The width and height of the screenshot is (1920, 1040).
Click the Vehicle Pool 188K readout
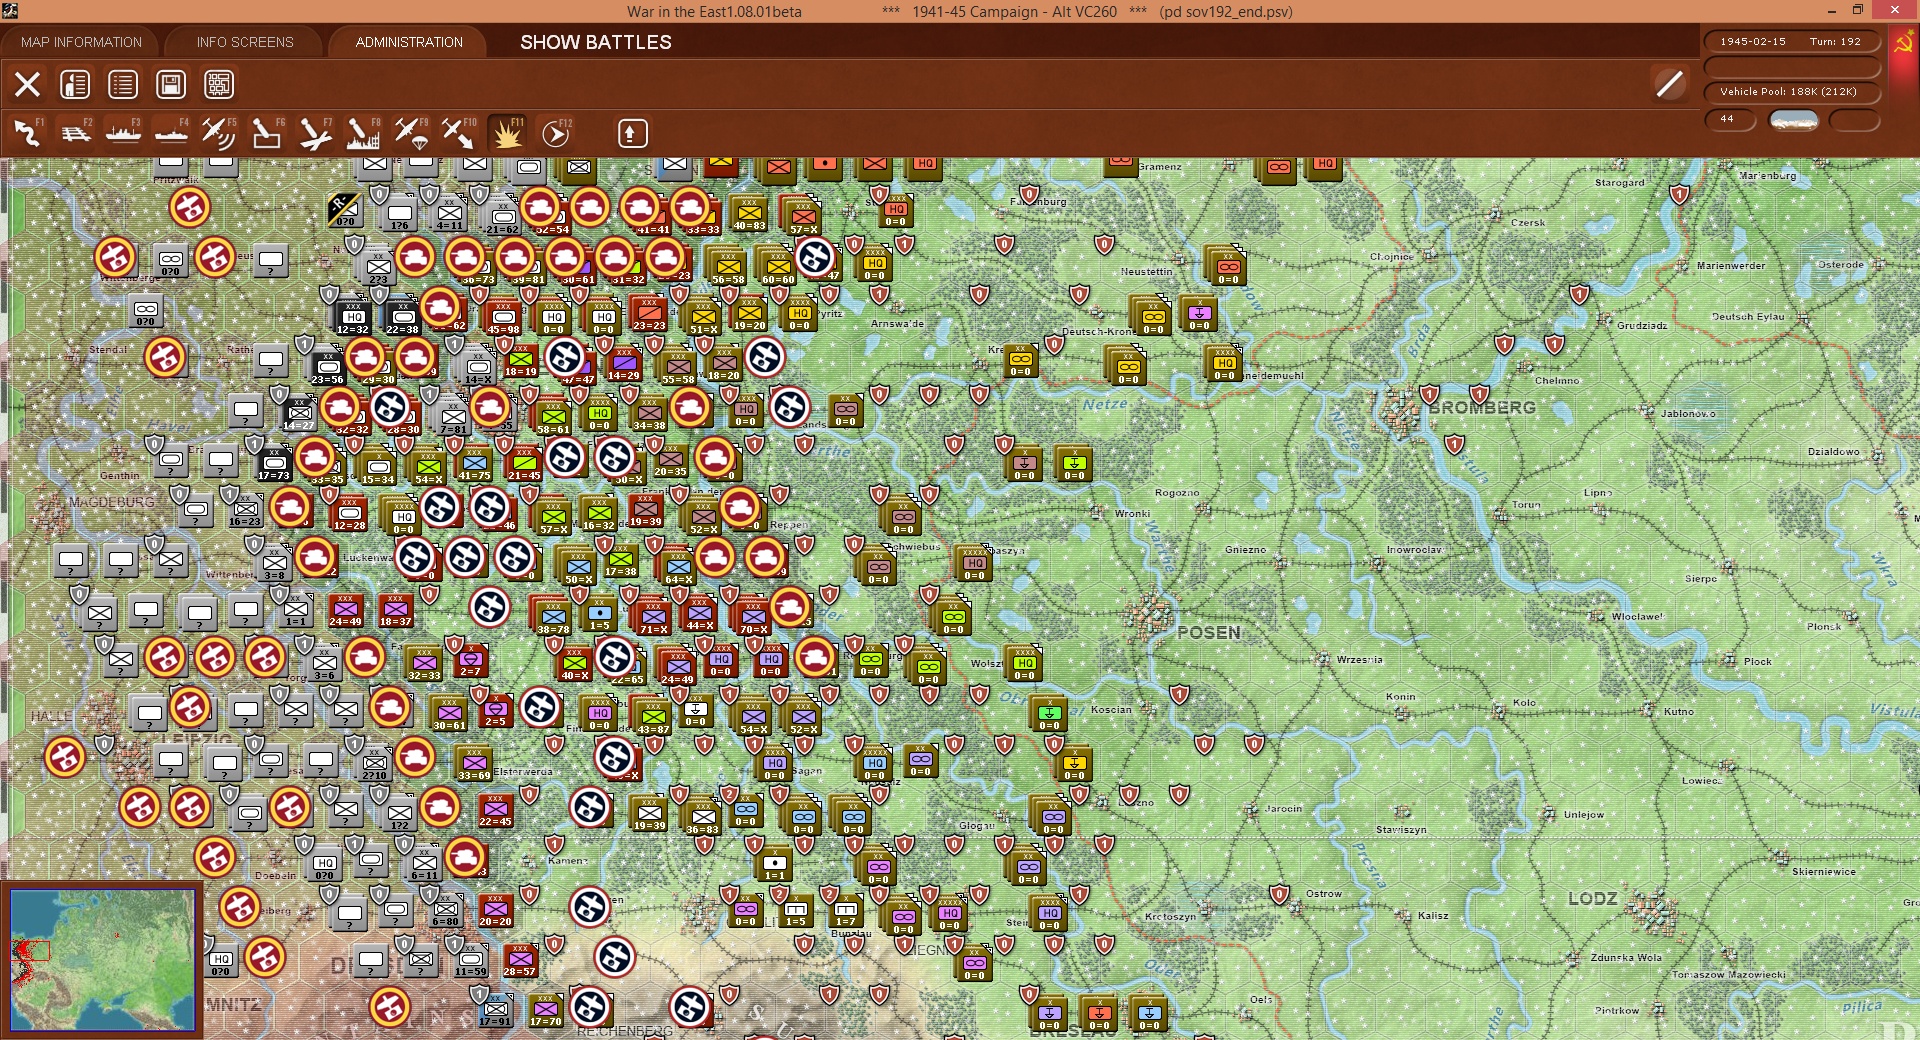click(1791, 92)
